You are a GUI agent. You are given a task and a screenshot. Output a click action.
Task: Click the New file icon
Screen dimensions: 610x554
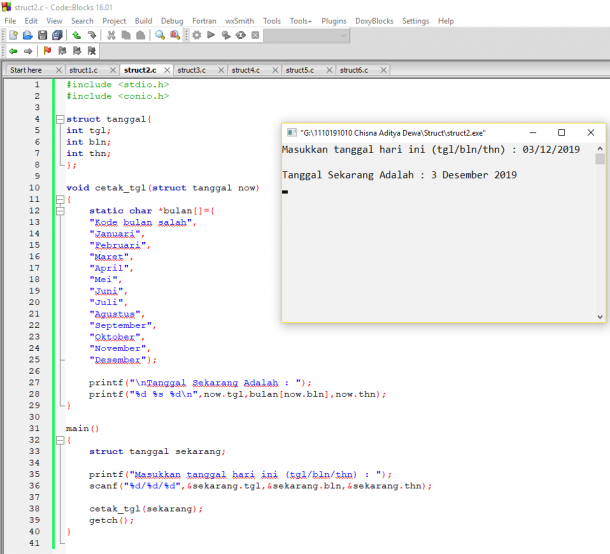point(13,35)
